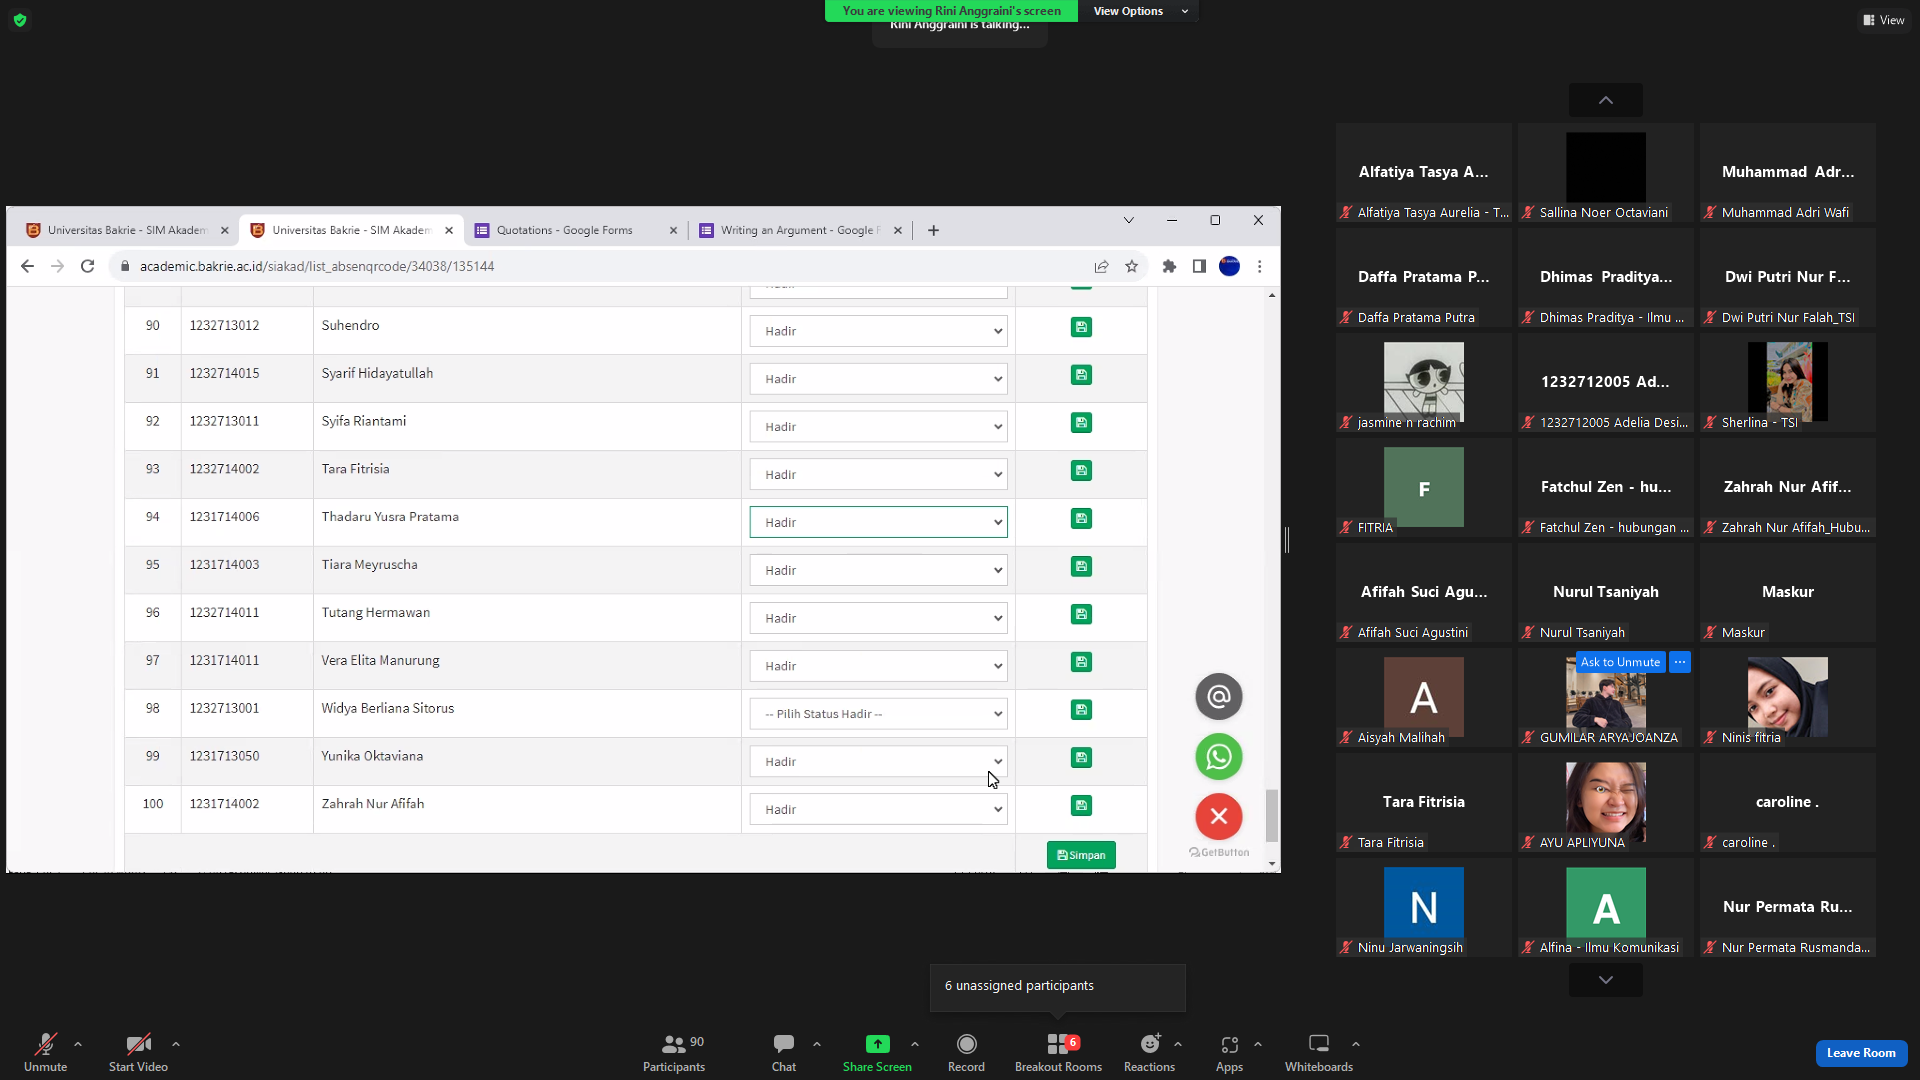Open Zoom Reactions

coord(1149,1052)
